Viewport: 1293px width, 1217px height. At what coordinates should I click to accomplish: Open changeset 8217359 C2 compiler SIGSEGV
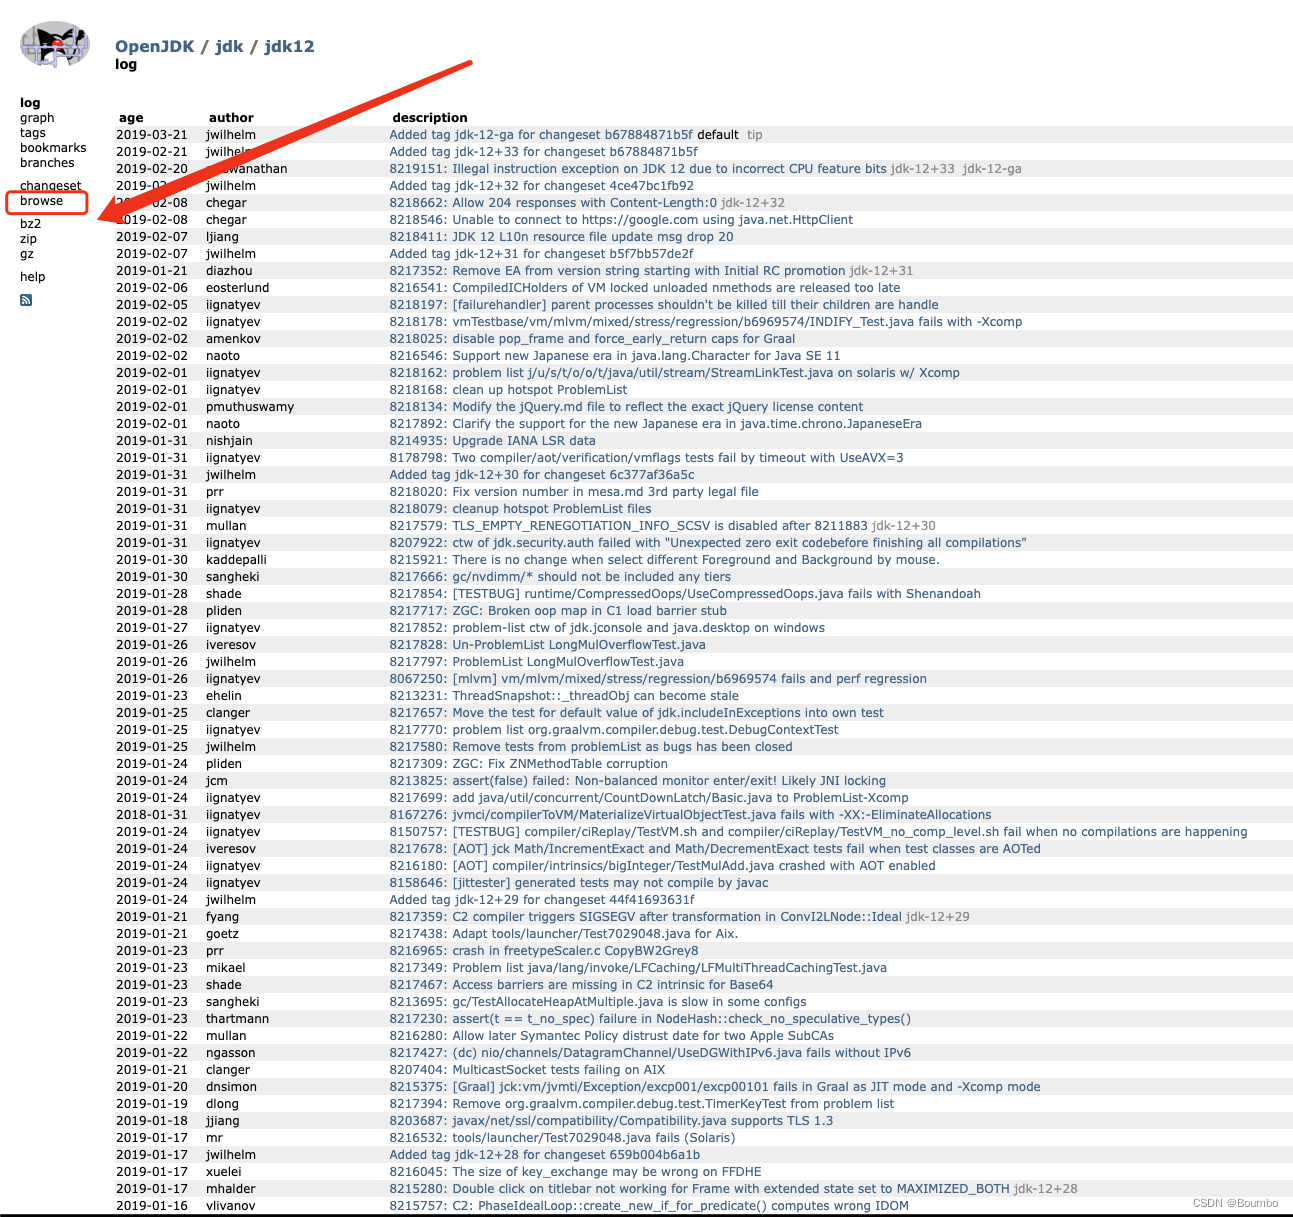pyautogui.click(x=645, y=917)
